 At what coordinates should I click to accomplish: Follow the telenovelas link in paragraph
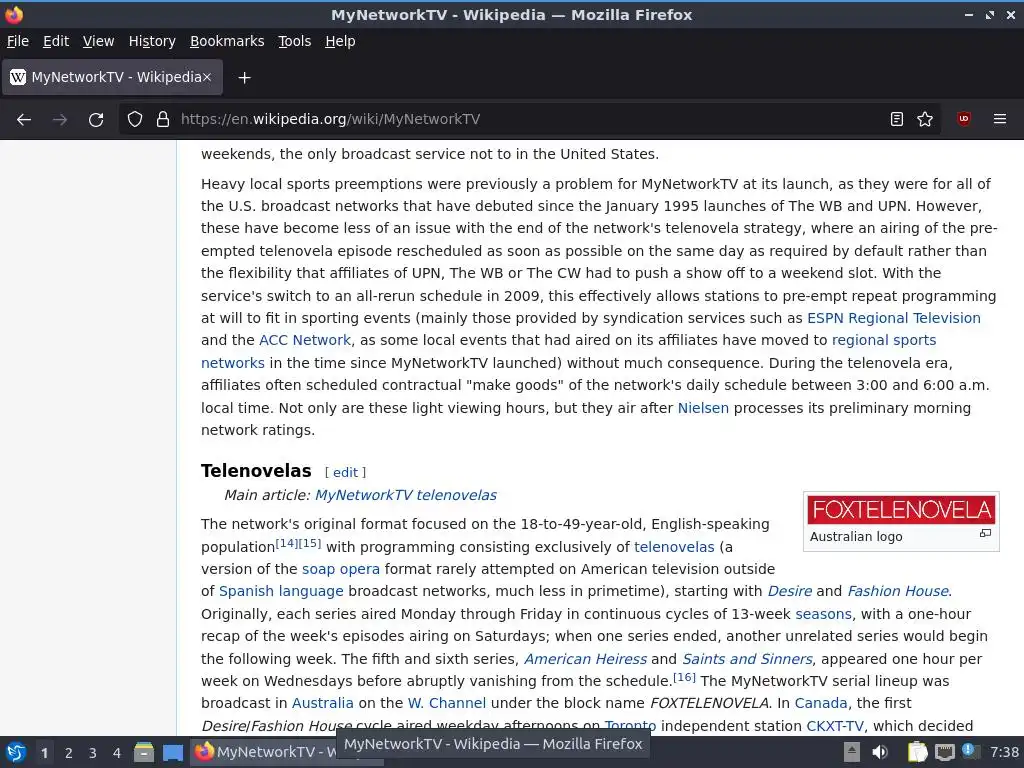click(x=674, y=547)
